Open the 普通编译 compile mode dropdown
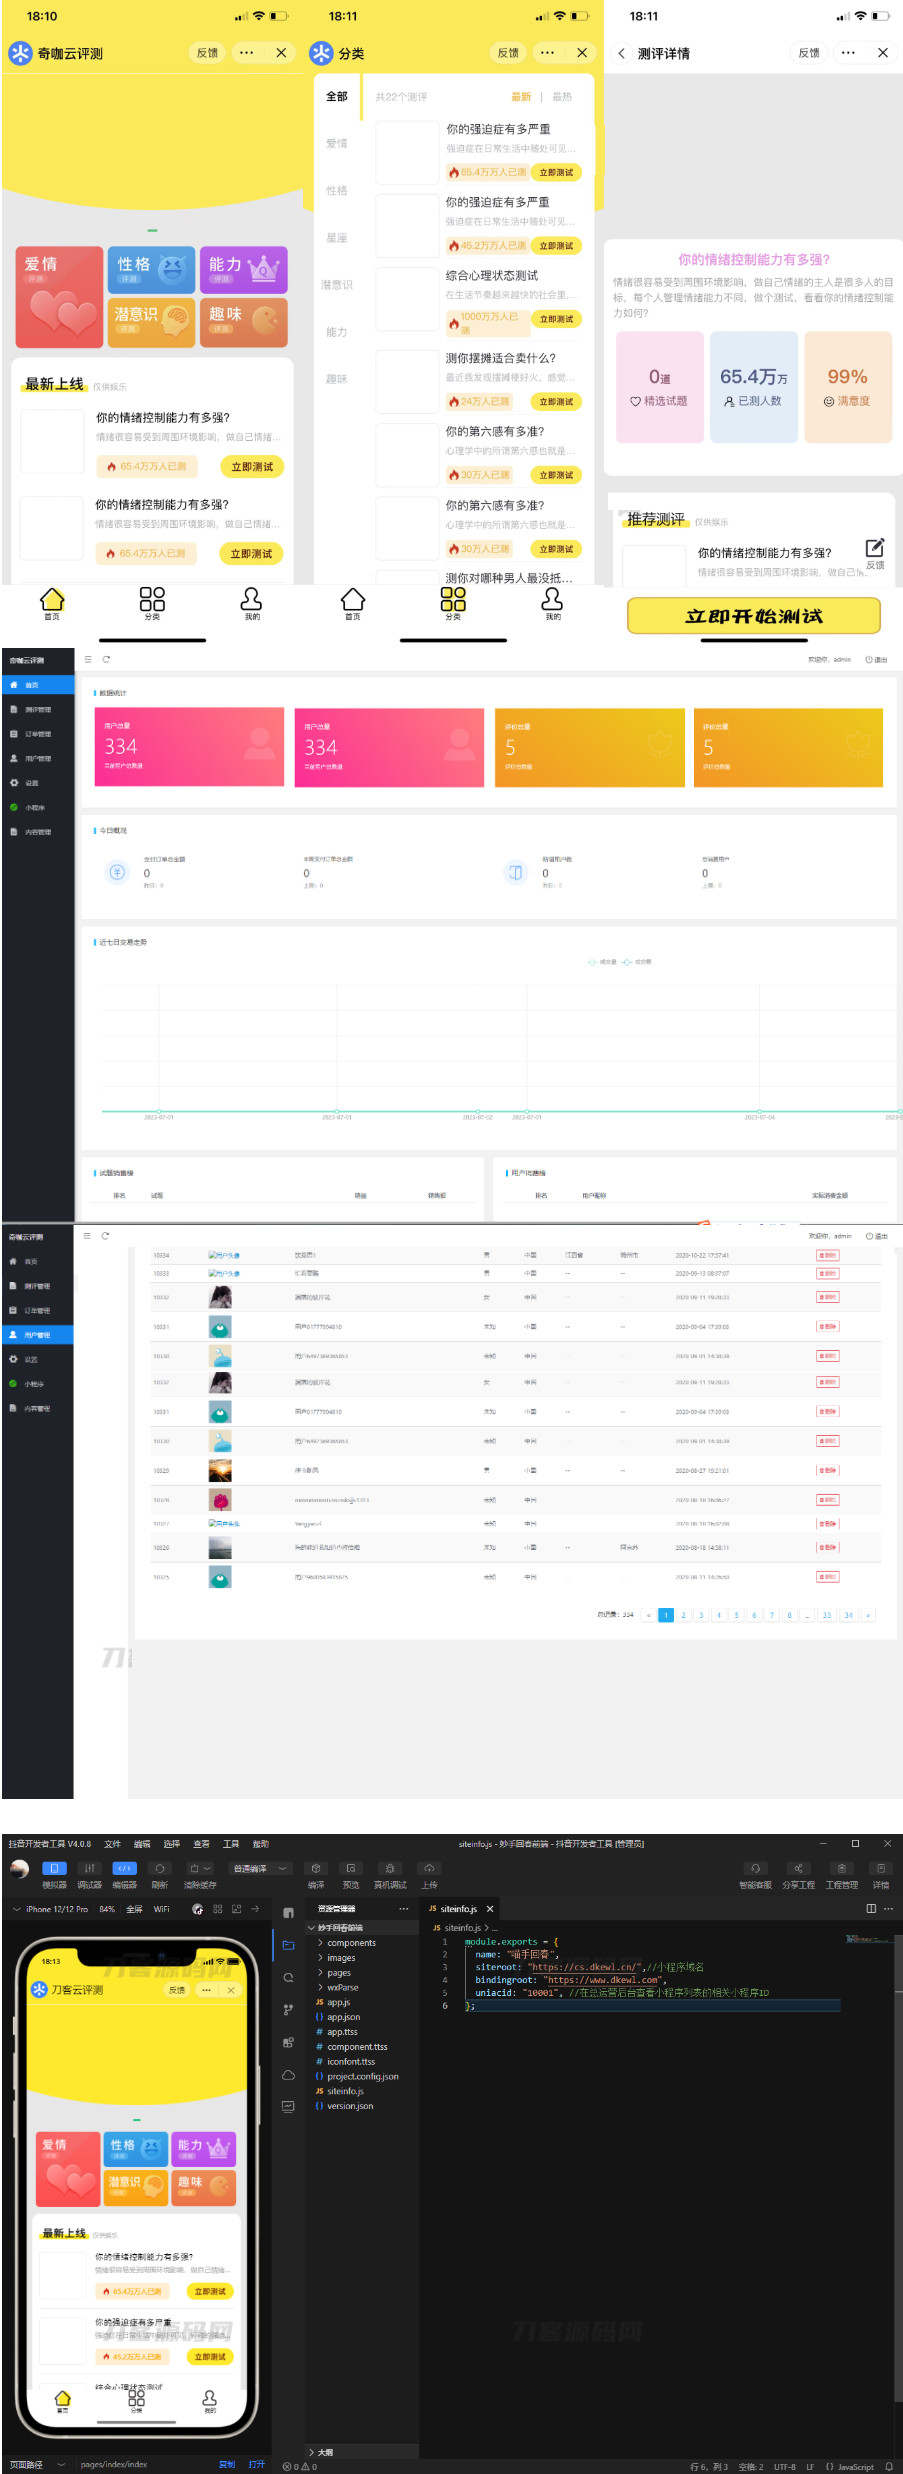 point(259,1868)
